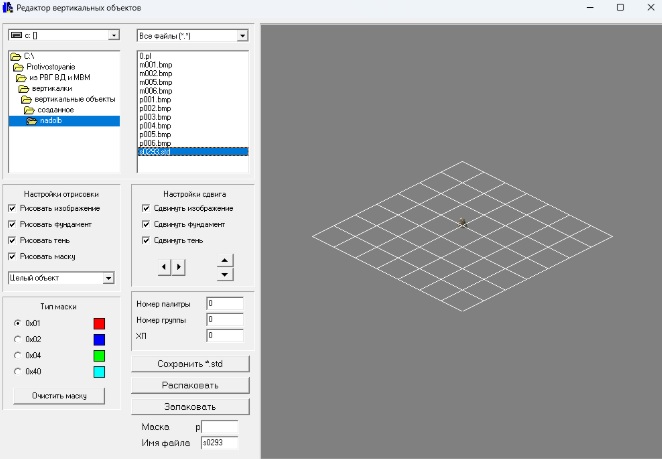Screen dimensions: 662x459
Task: Click the shift-right arrow button
Action: click(179, 267)
